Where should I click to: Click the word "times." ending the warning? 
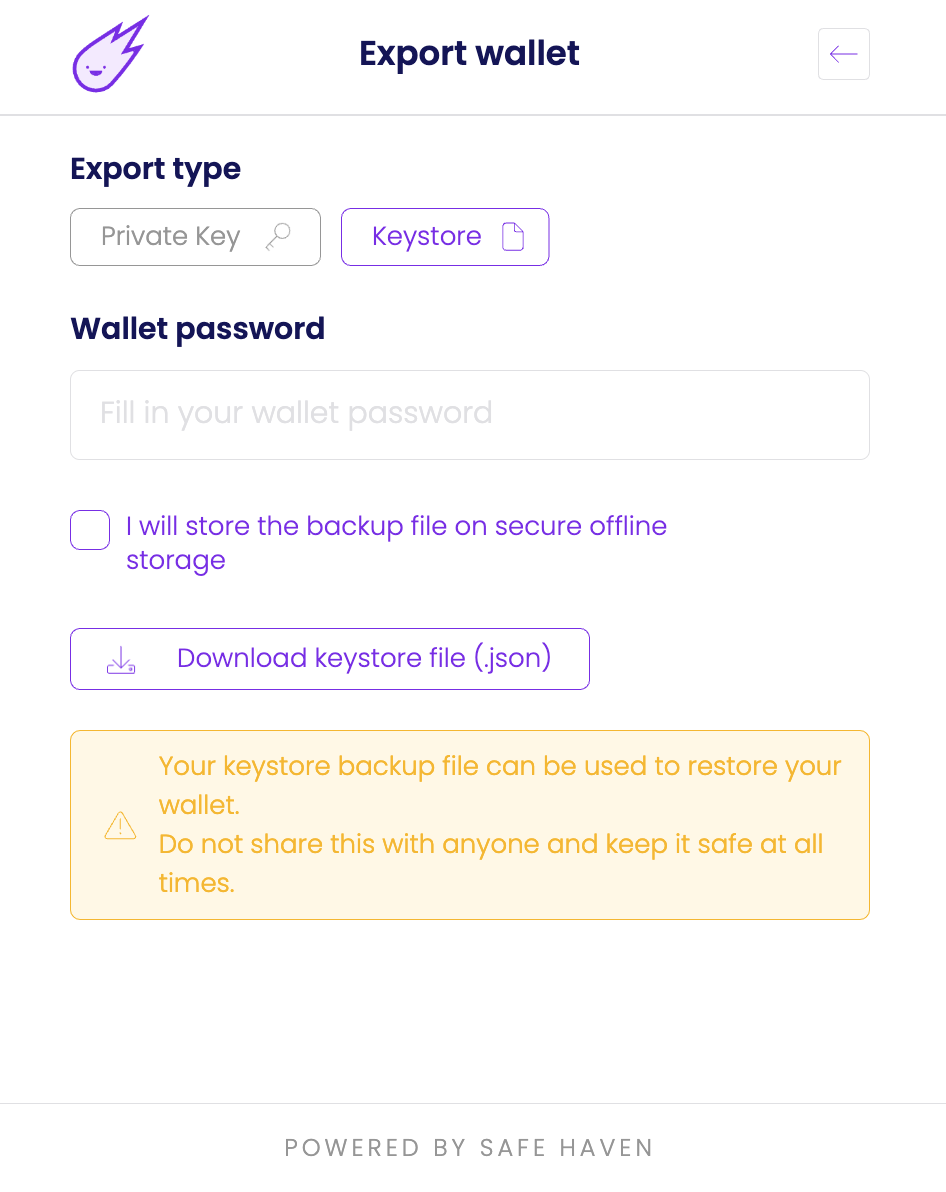pos(197,882)
